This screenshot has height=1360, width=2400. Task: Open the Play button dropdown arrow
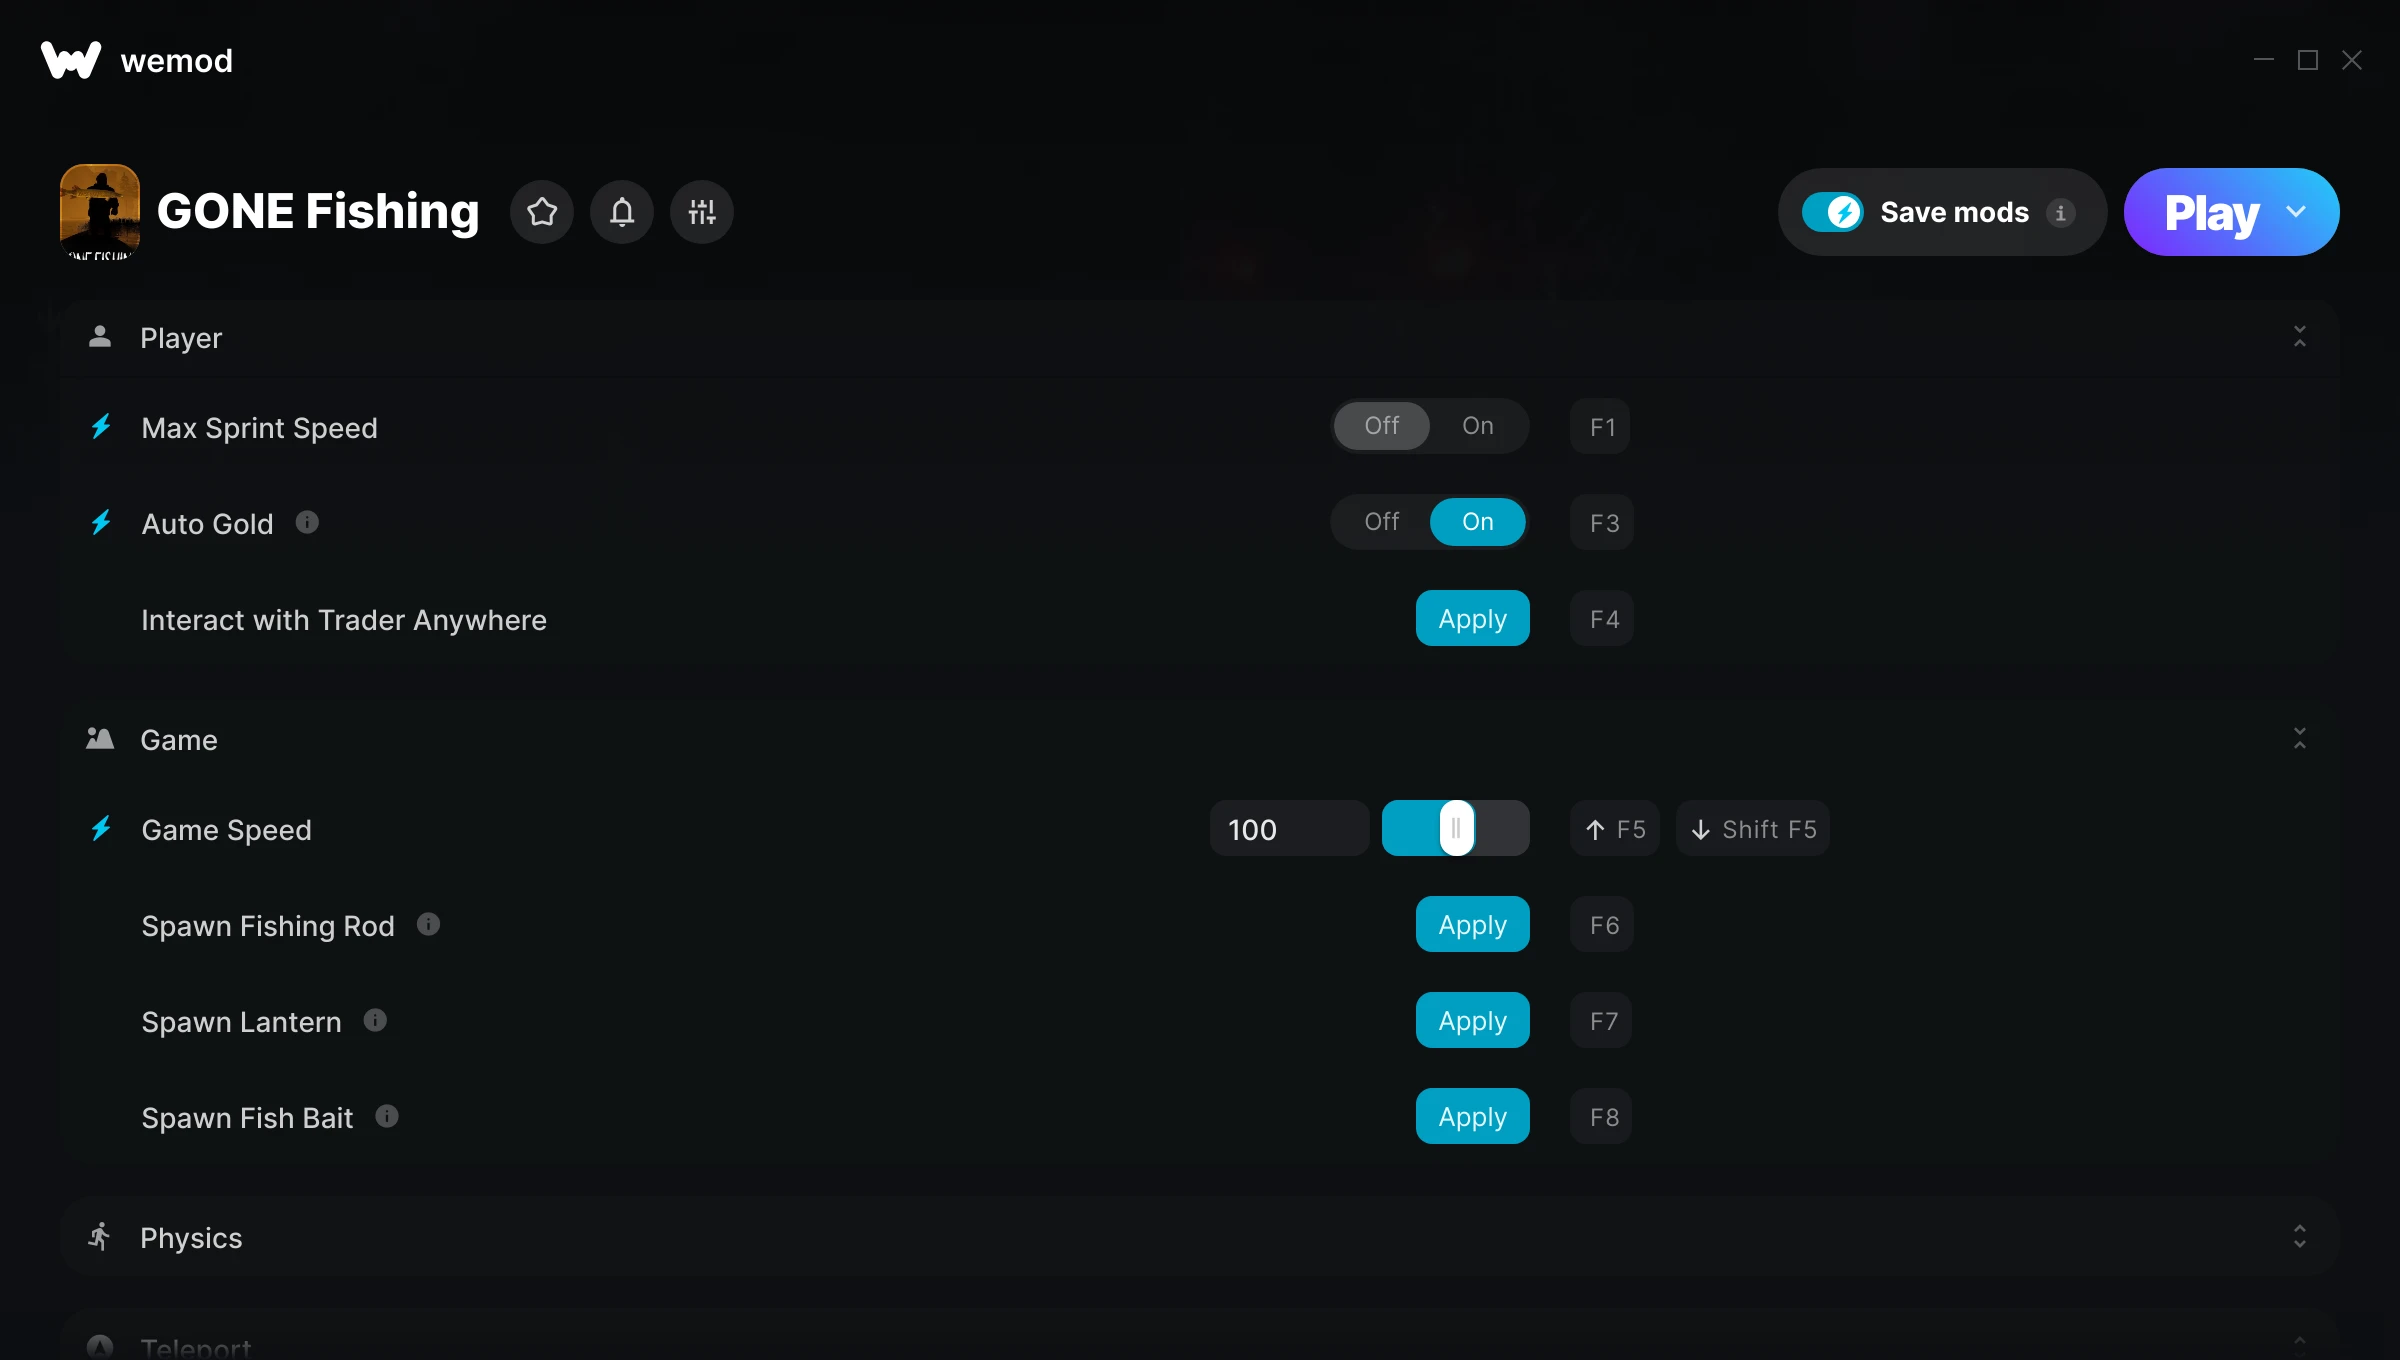tap(2296, 212)
